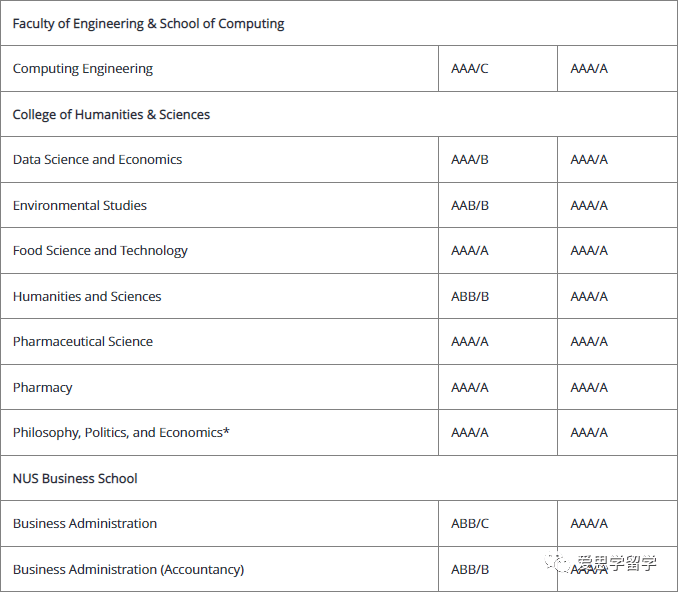
Task: Select the Pharmaceutical Science row label
Action: (x=83, y=342)
